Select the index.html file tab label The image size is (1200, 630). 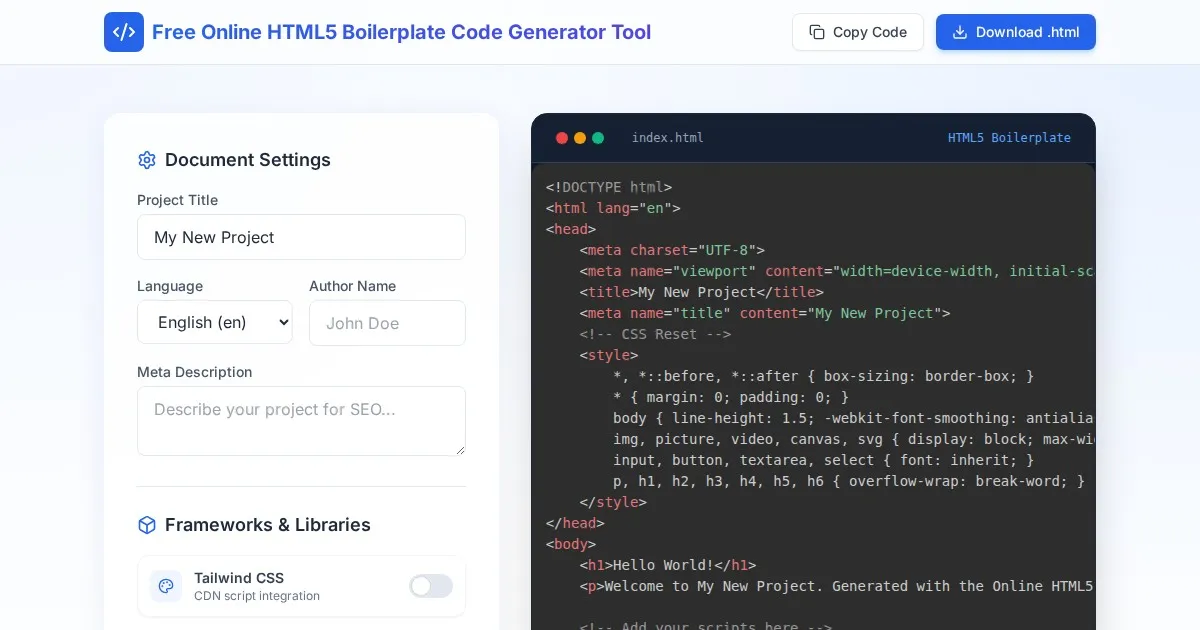point(667,138)
